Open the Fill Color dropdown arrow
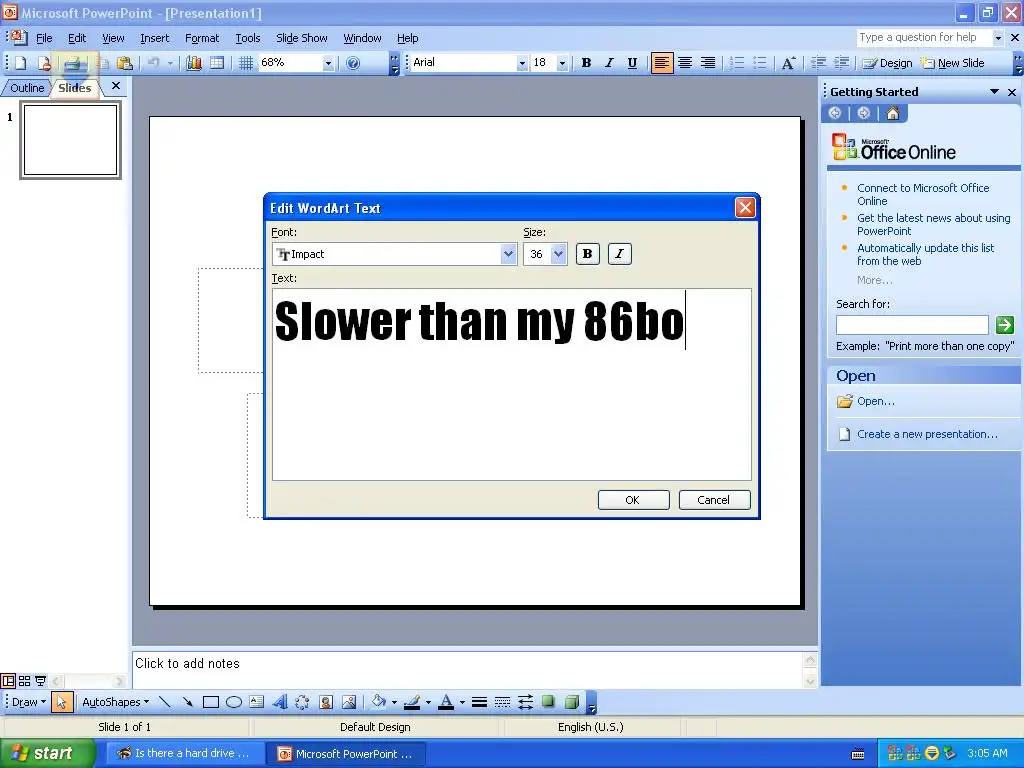The height and width of the screenshot is (768, 1024). (x=394, y=702)
